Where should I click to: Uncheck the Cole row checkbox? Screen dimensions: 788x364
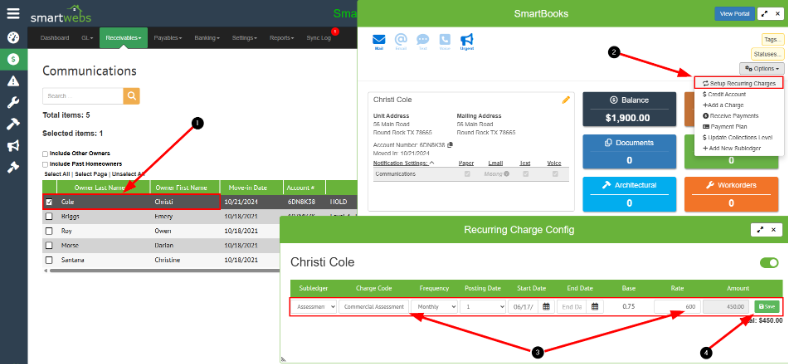point(49,202)
